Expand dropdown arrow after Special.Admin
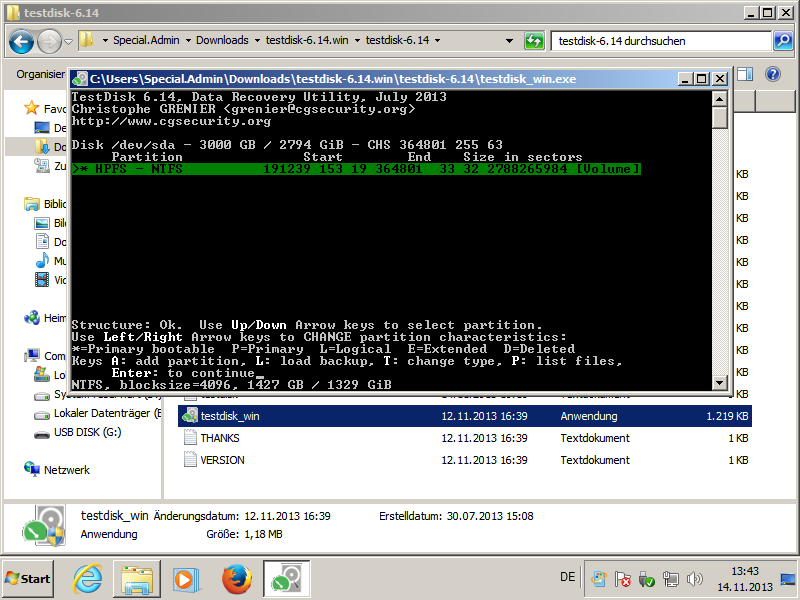800x600 pixels. click(x=188, y=40)
